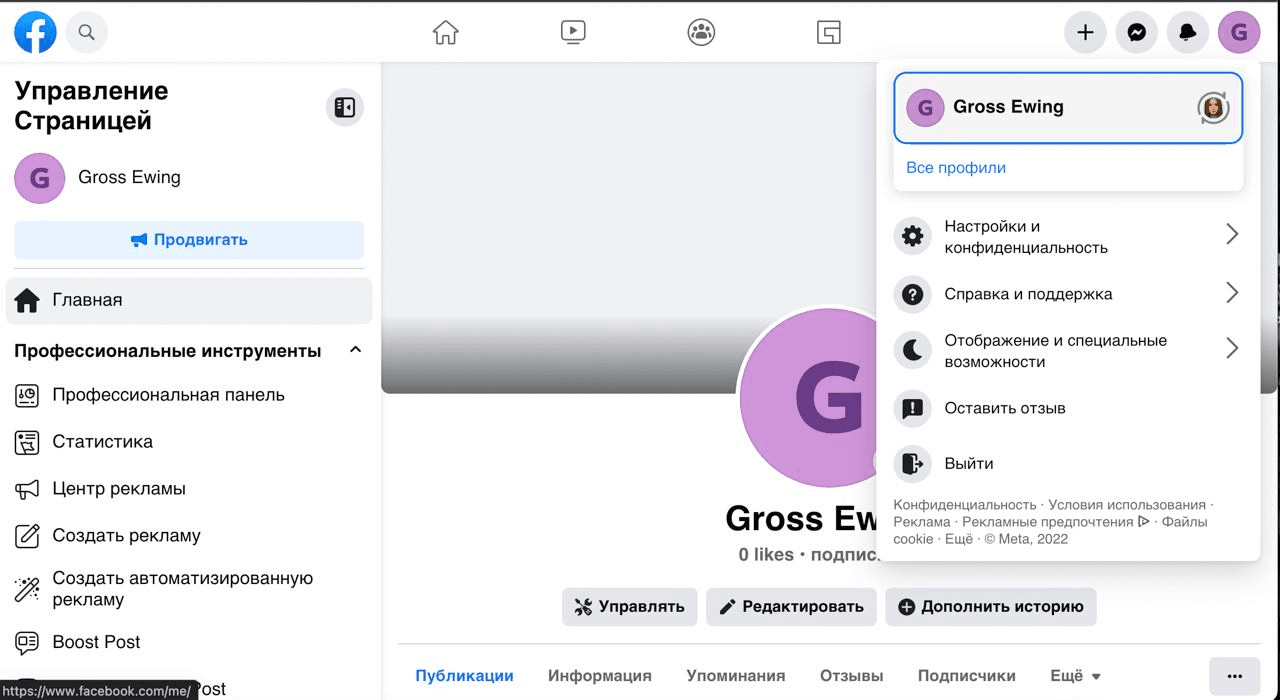Expand chevron next to Справка и поддержка

[x=1232, y=292]
